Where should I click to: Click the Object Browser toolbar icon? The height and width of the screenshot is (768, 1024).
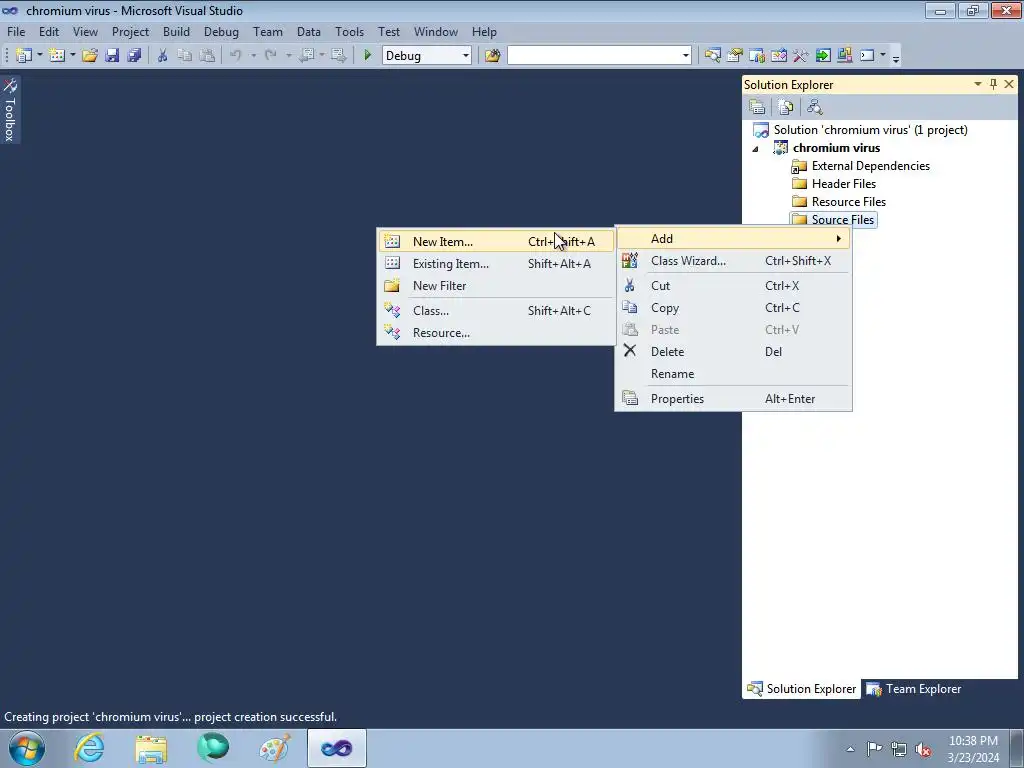[x=778, y=56]
